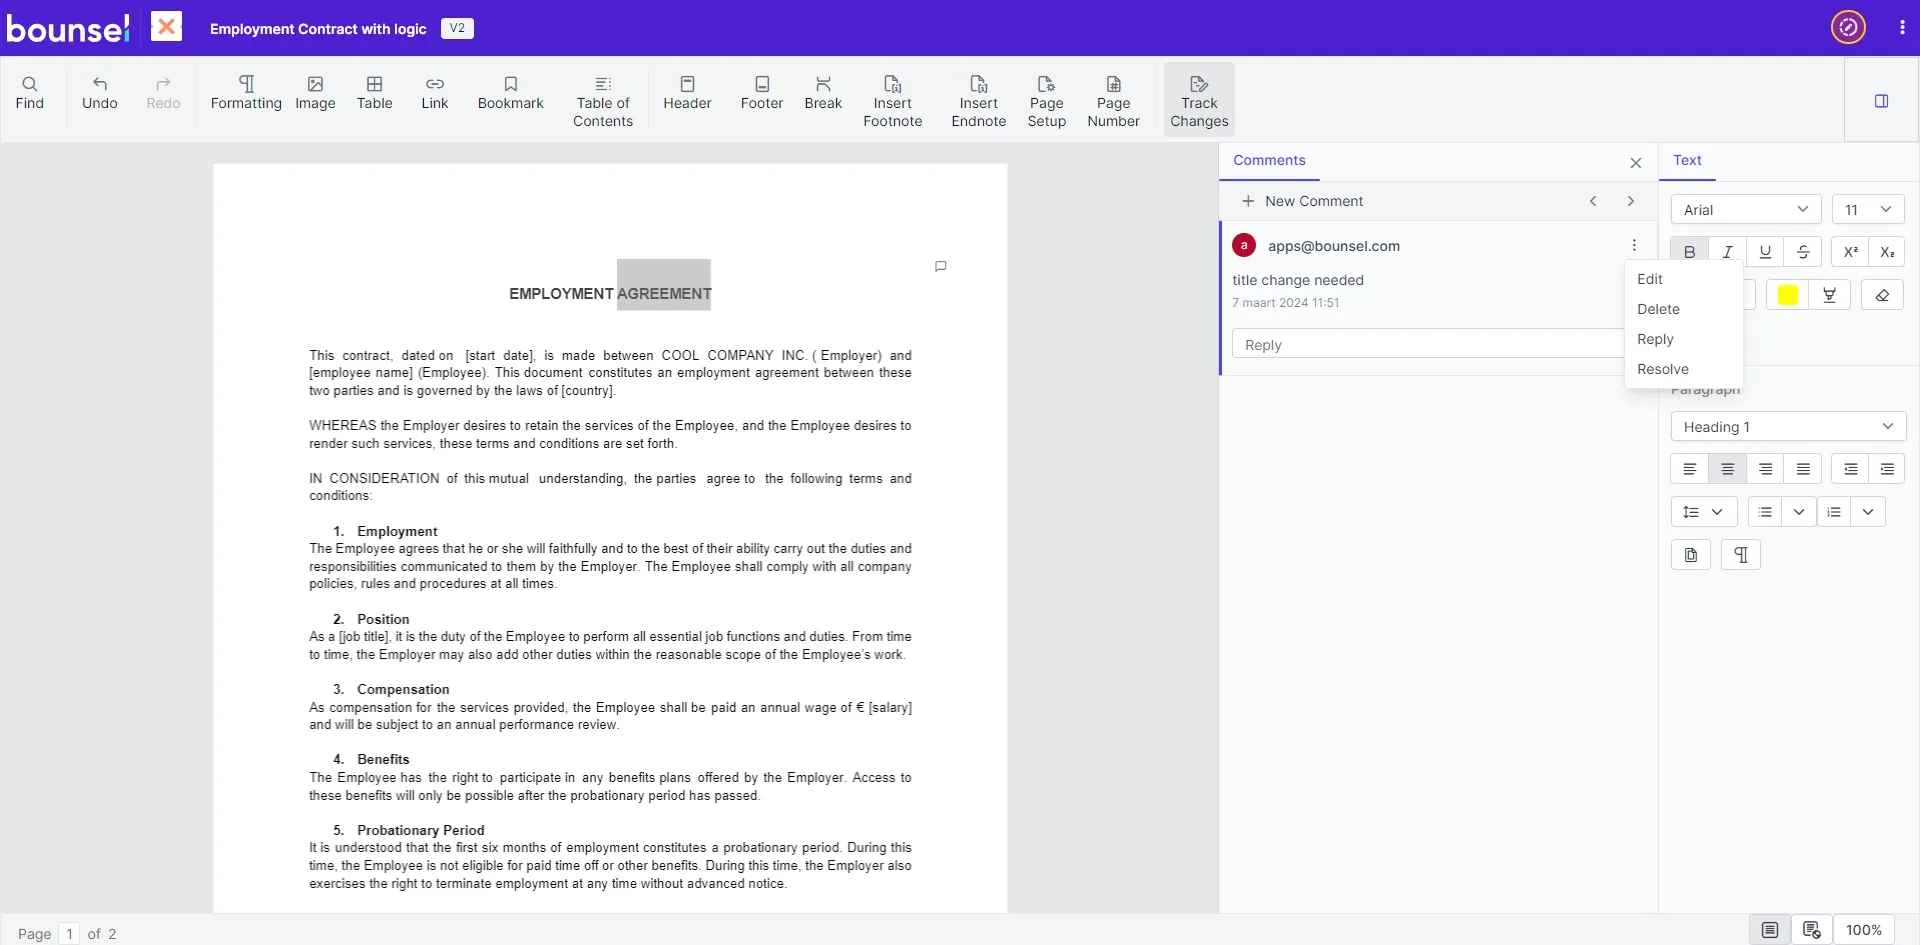
Task: Choose Resolve from the comment menu
Action: pos(1662,369)
